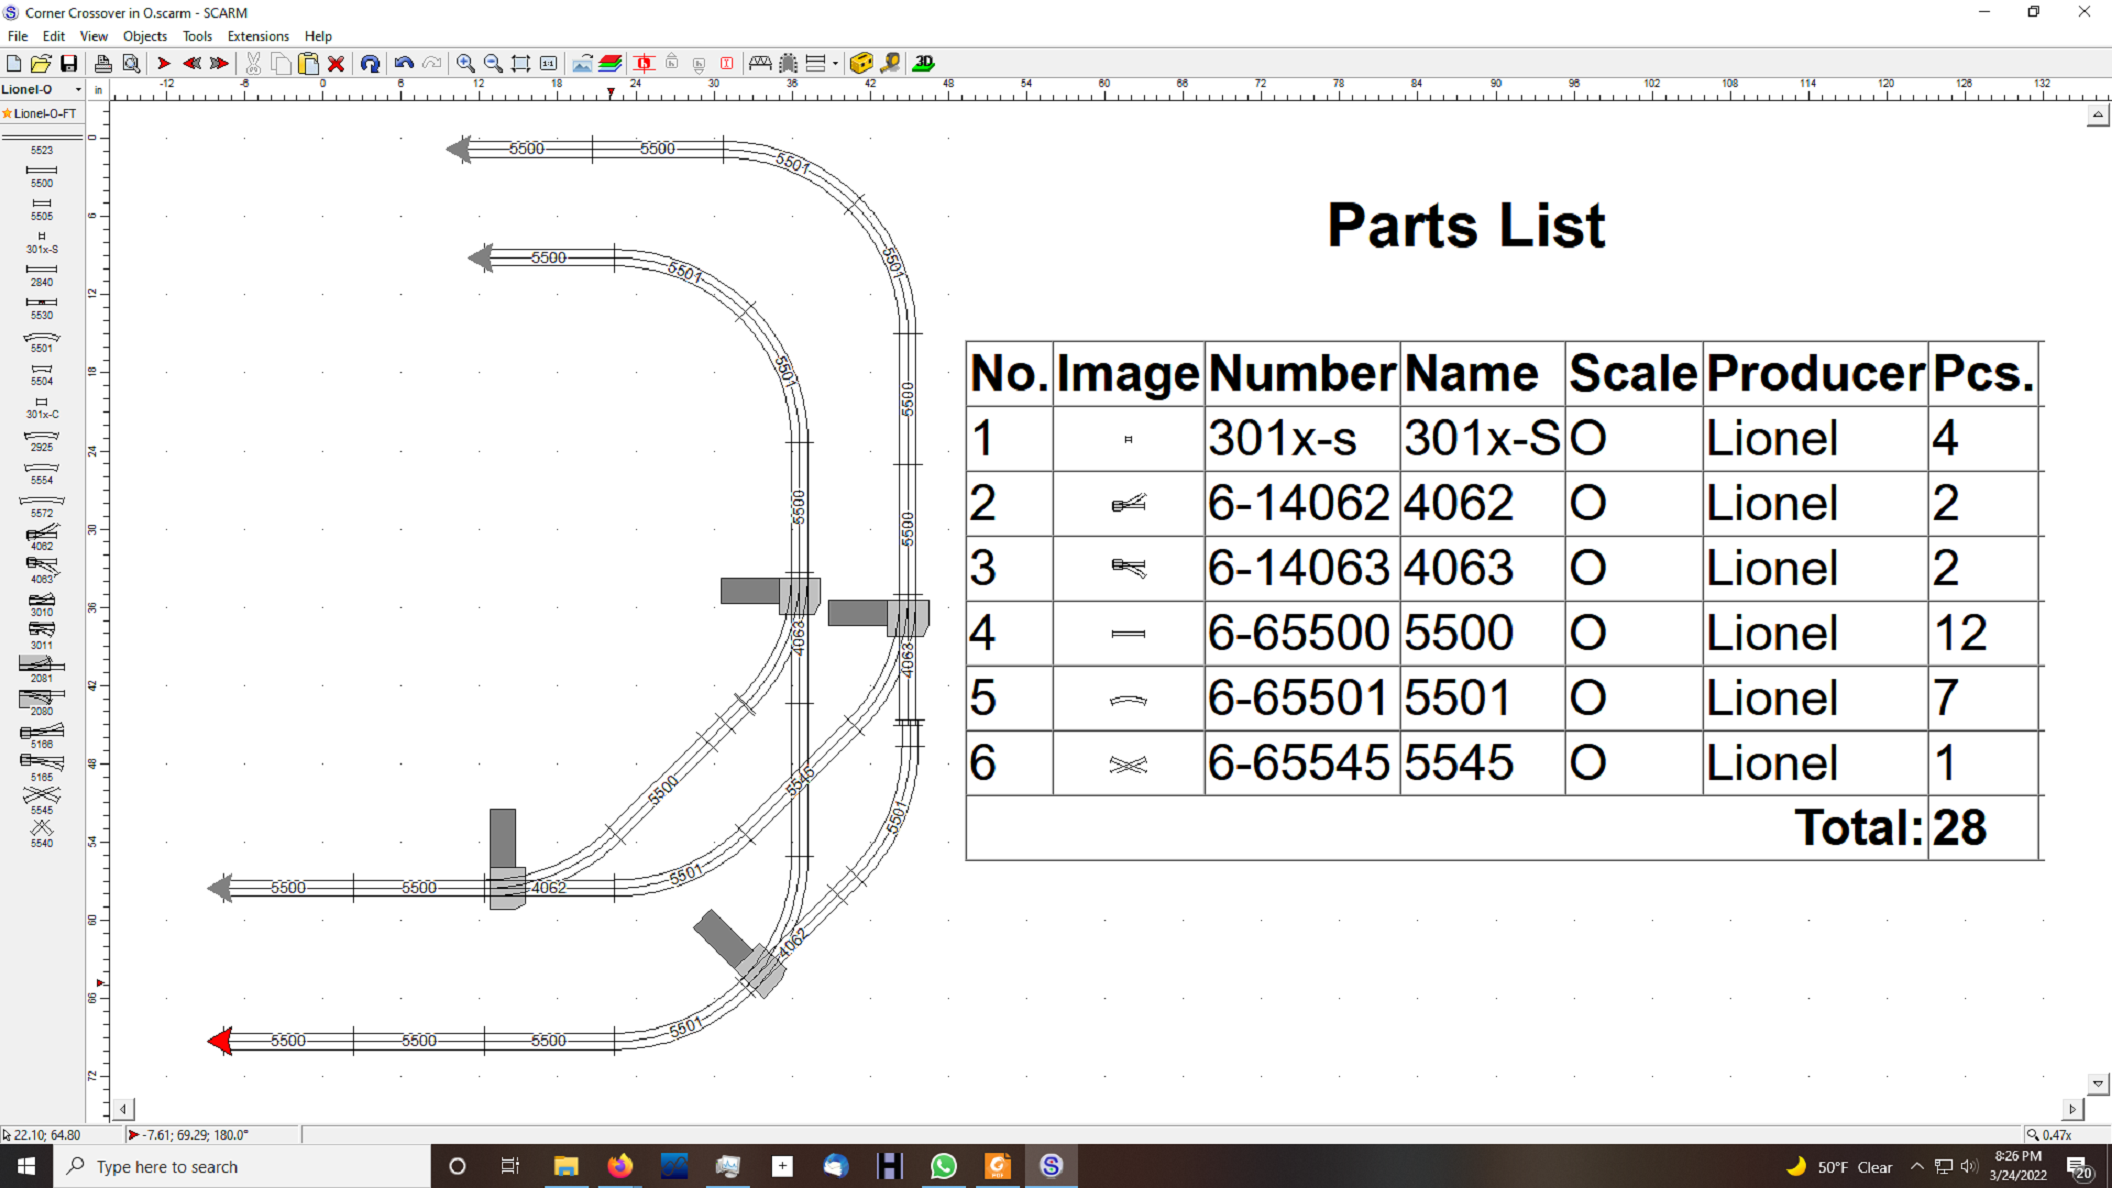Screen dimensions: 2112x1188
Task: Click the red play arrow button
Action: point(163,63)
